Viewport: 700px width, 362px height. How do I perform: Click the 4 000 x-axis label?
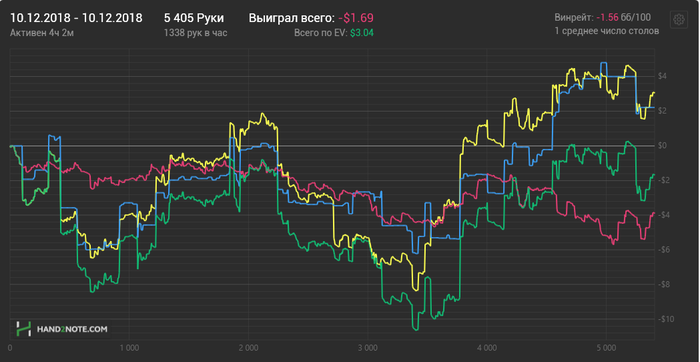point(487,347)
